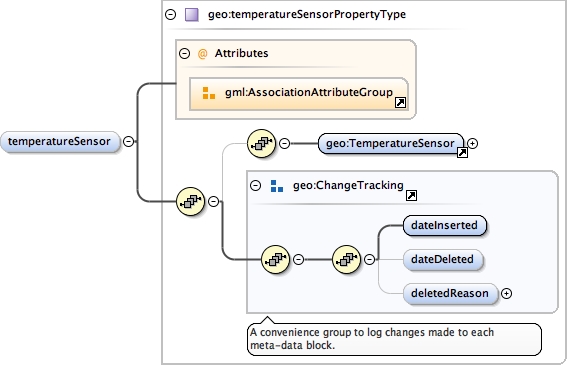Click the purple complex type square icon
Viewport: 568px width, 366px height.
coord(192,14)
